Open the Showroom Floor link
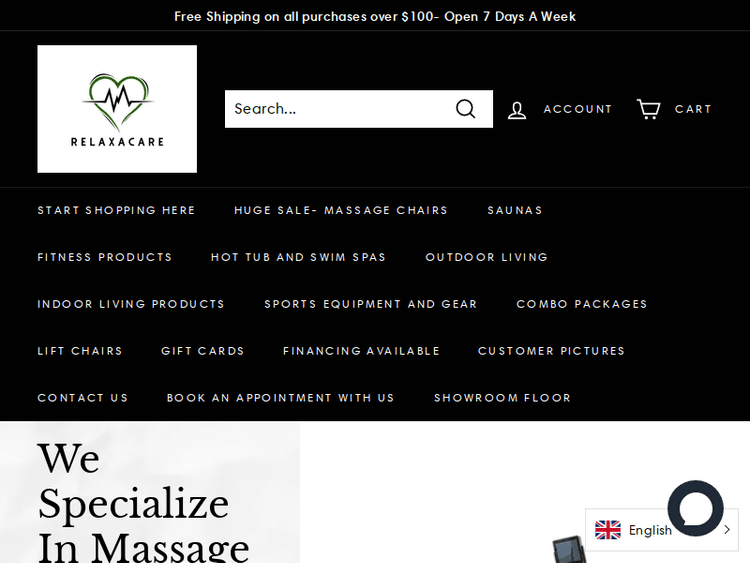This screenshot has height=563, width=750. point(502,398)
